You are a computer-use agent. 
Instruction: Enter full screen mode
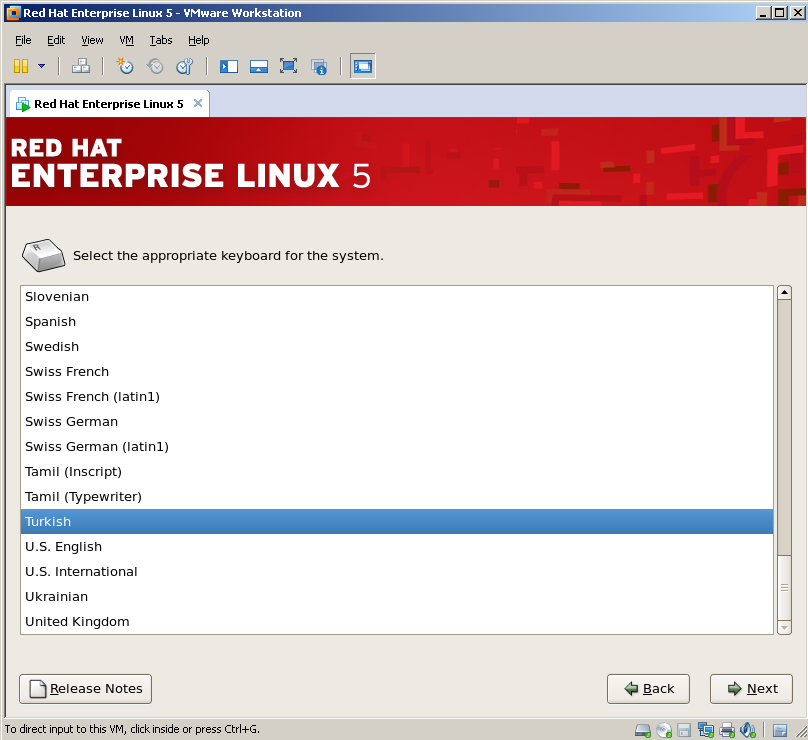click(289, 66)
